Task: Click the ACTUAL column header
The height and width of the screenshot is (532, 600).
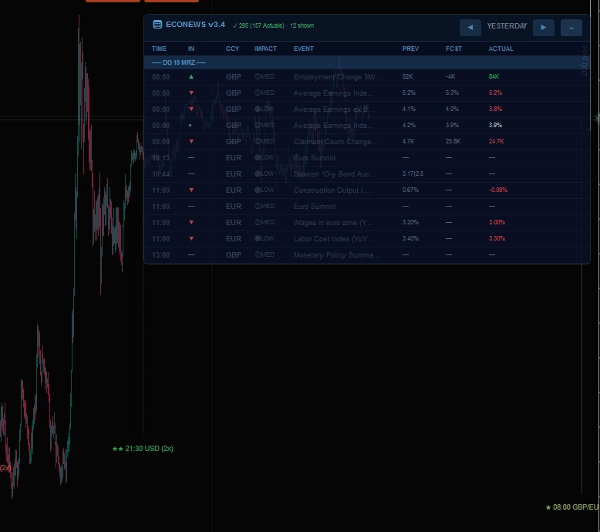Action: pyautogui.click(x=501, y=48)
